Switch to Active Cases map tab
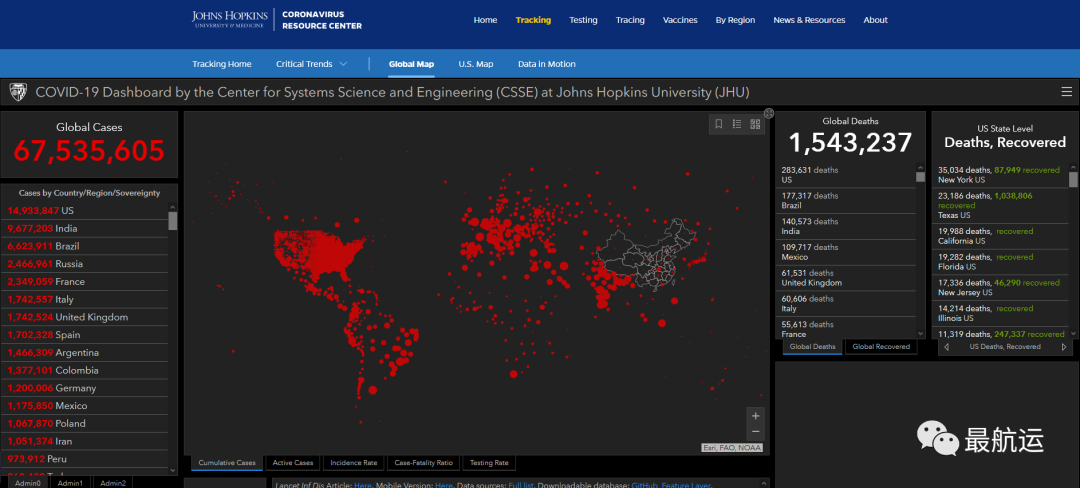Screen dimensions: 1080x488 coord(293,463)
